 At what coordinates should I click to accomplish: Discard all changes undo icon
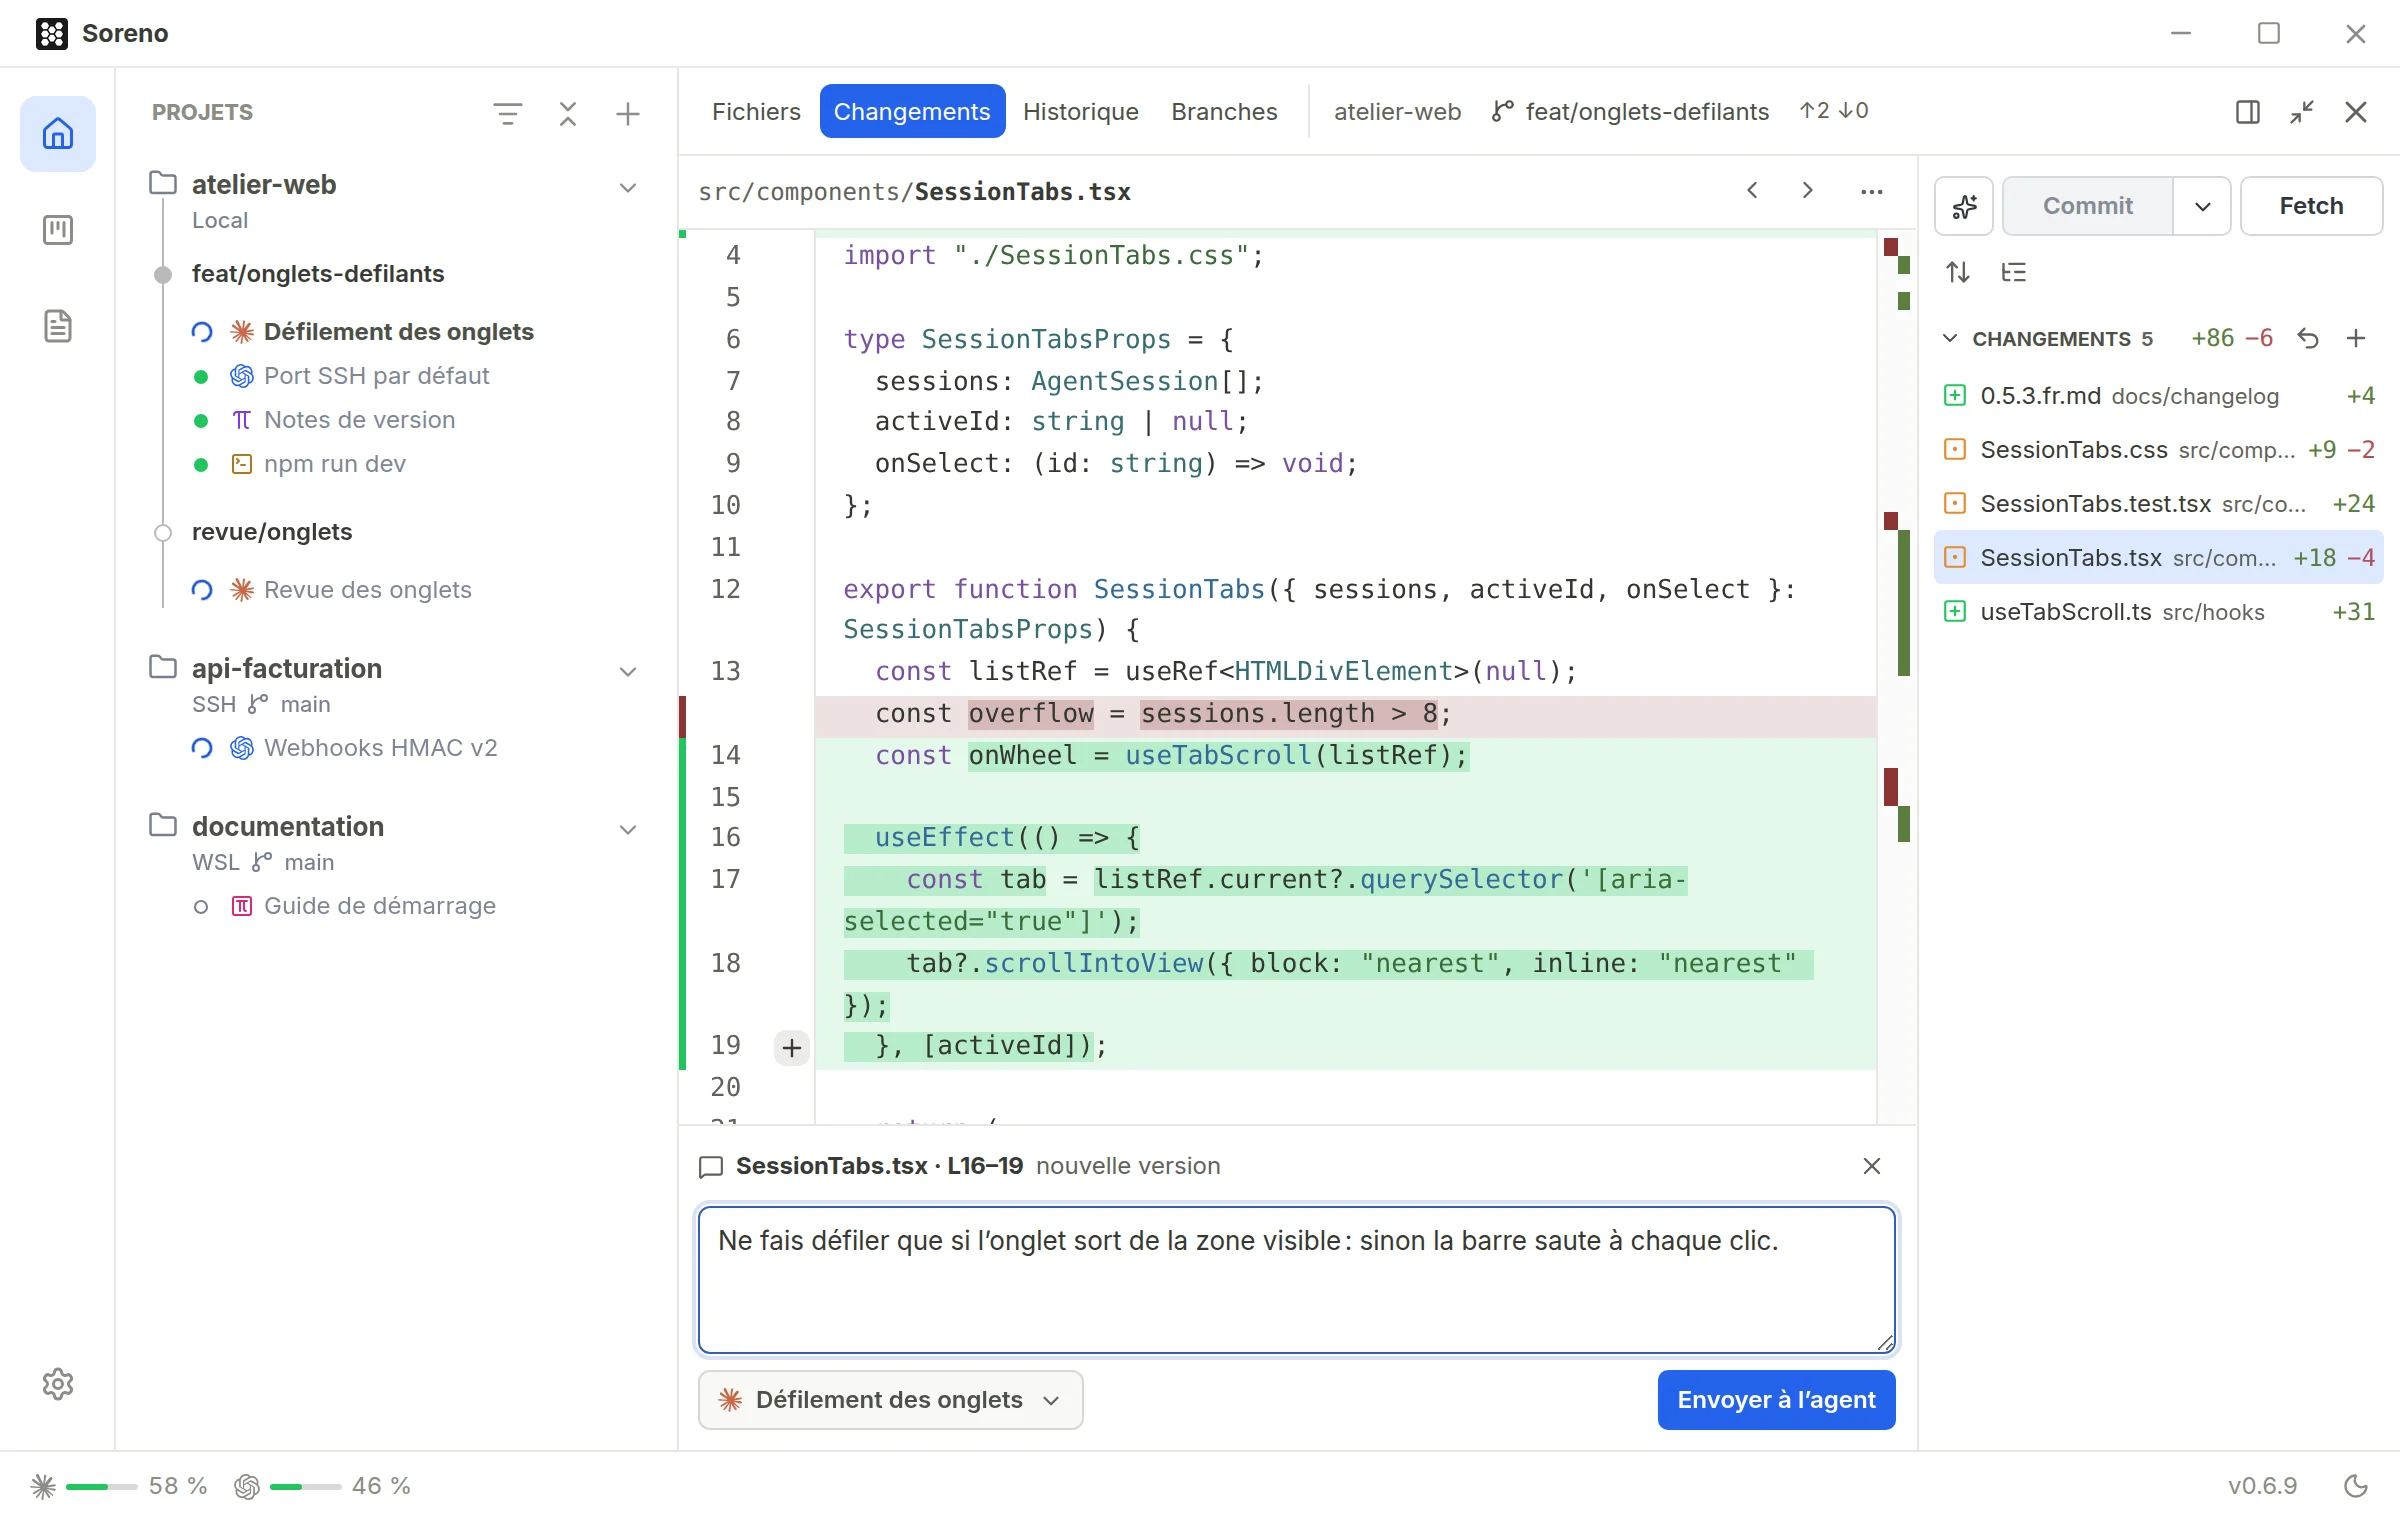(x=2308, y=338)
